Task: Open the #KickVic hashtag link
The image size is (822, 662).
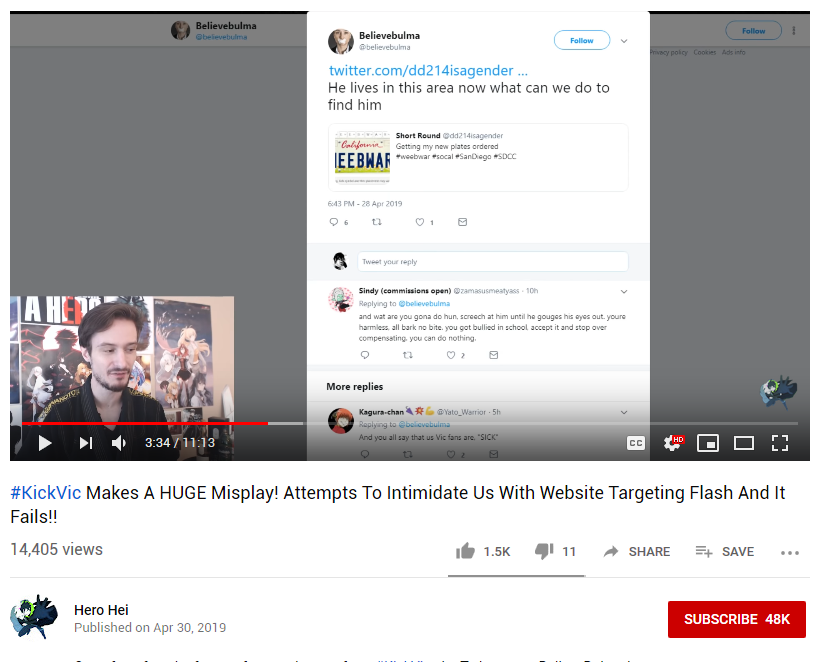Action: click(46, 493)
